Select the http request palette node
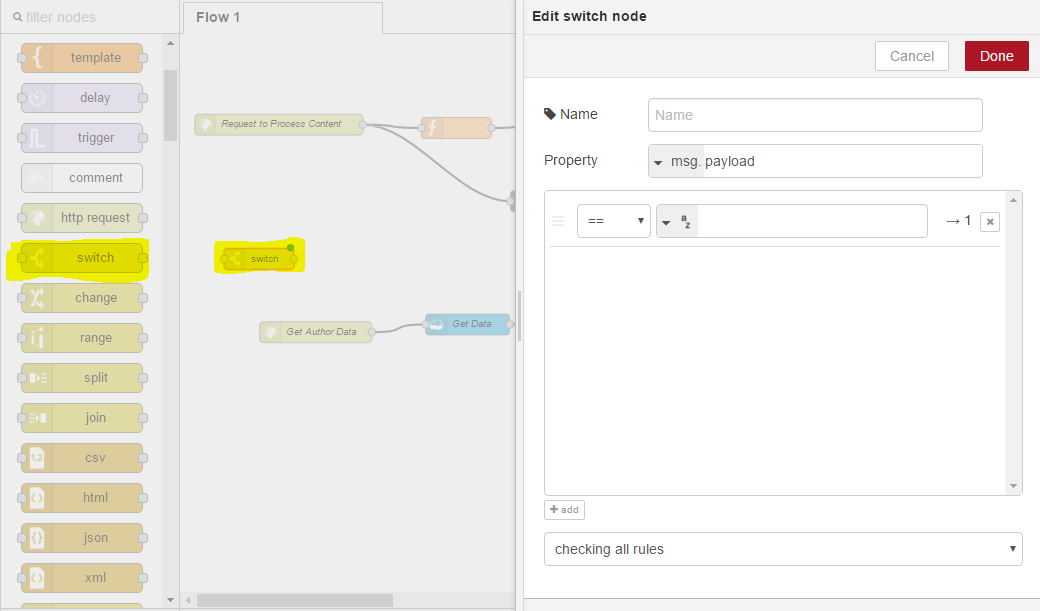The width and height of the screenshot is (1040, 611). click(x=82, y=218)
